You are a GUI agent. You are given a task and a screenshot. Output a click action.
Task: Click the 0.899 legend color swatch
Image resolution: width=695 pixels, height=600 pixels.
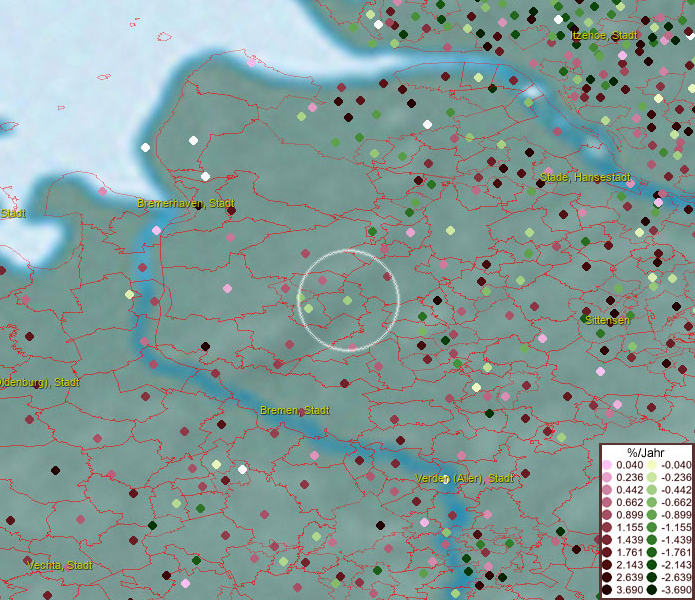pyautogui.click(x=607, y=515)
